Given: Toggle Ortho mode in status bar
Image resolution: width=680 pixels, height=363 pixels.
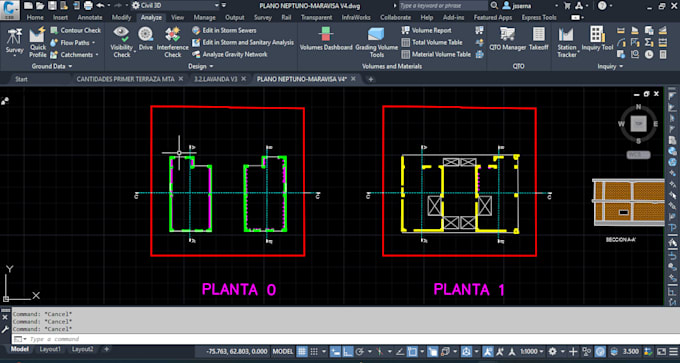Looking at the screenshot, I should tap(347, 351).
